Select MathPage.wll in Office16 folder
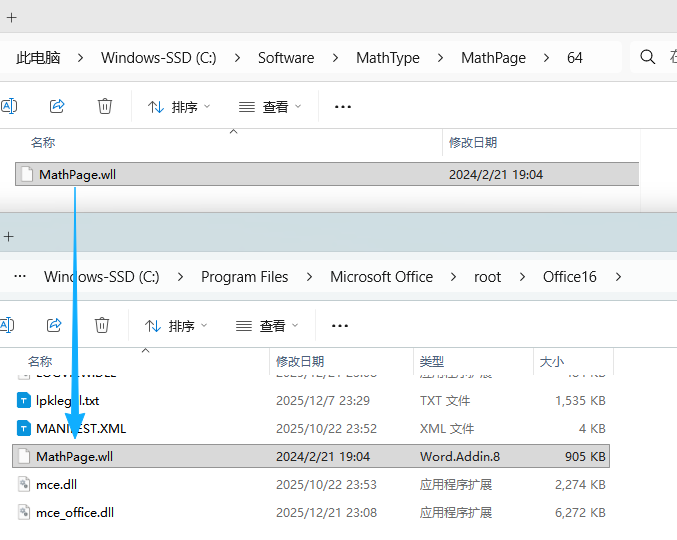This screenshot has height=540, width=677. (x=311, y=456)
